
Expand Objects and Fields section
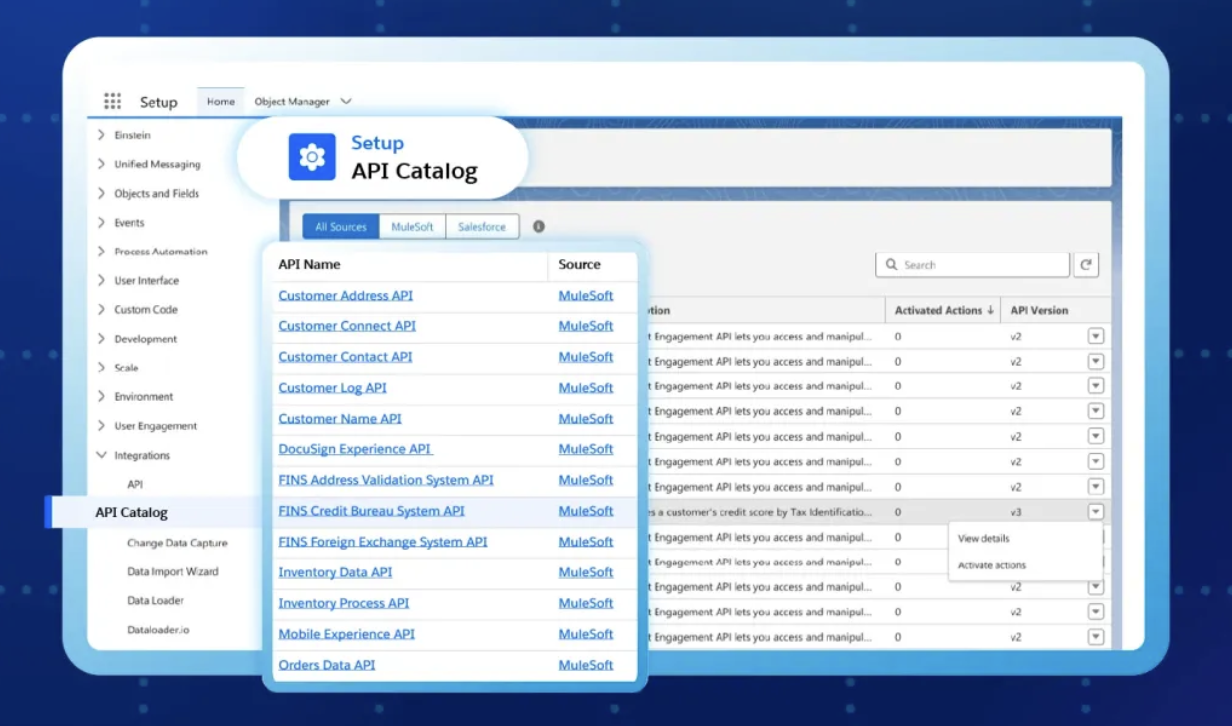click(101, 193)
